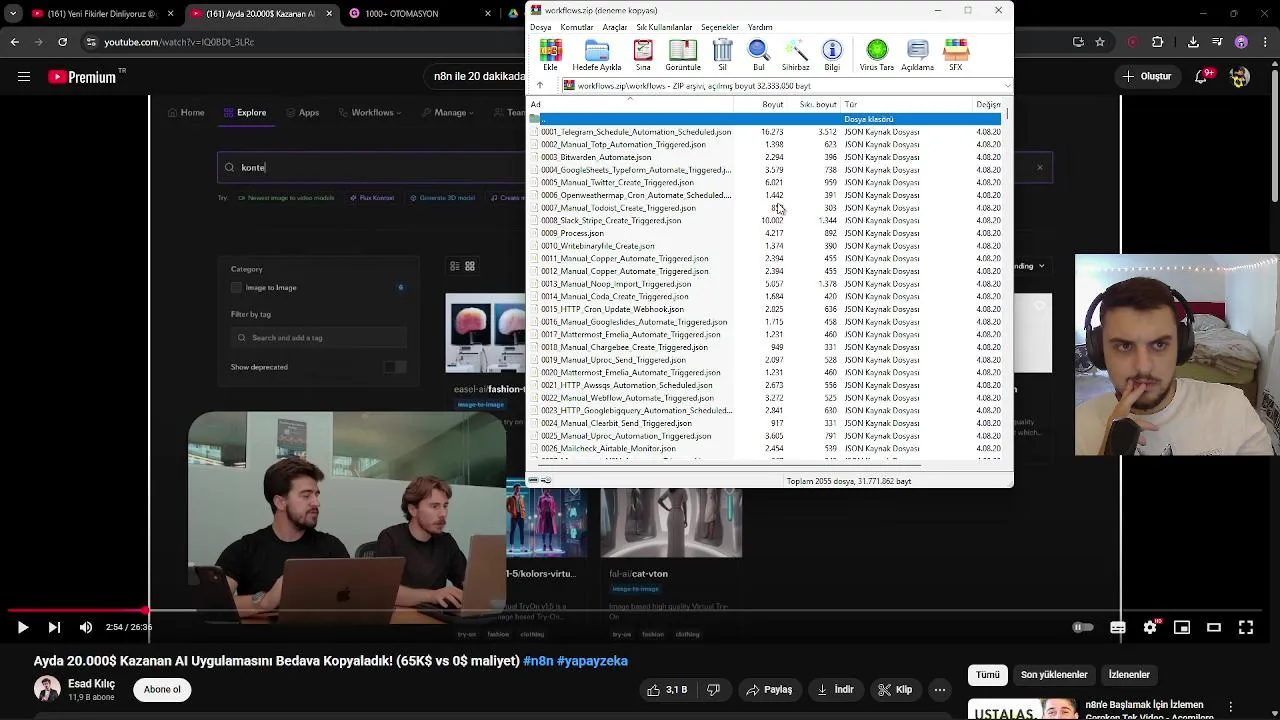
Task: Toggle autoplay switch in the player
Action: pyautogui.click(x=1083, y=627)
